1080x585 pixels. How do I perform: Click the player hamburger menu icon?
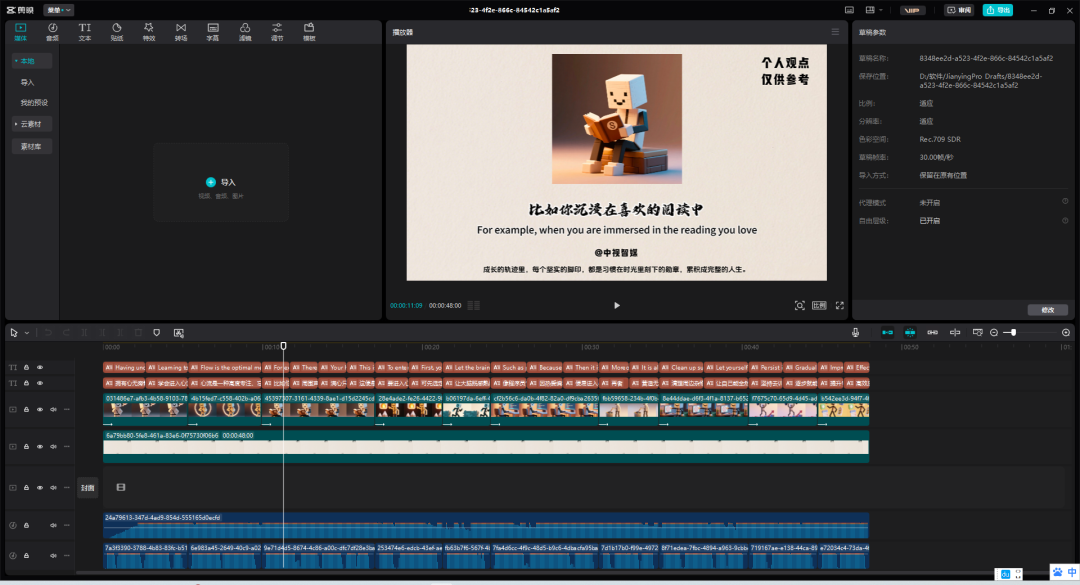click(x=835, y=32)
